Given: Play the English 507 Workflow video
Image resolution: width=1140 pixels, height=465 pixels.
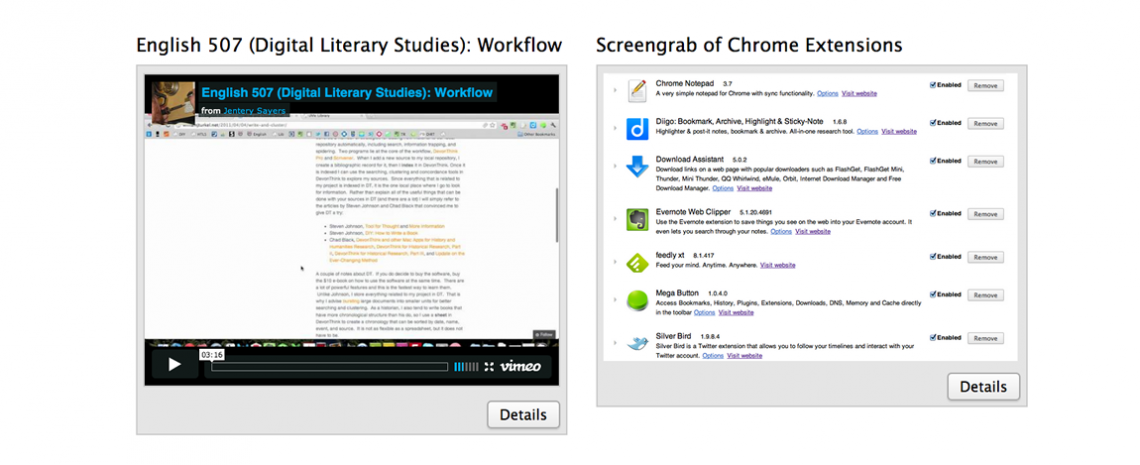Looking at the screenshot, I should (174, 365).
